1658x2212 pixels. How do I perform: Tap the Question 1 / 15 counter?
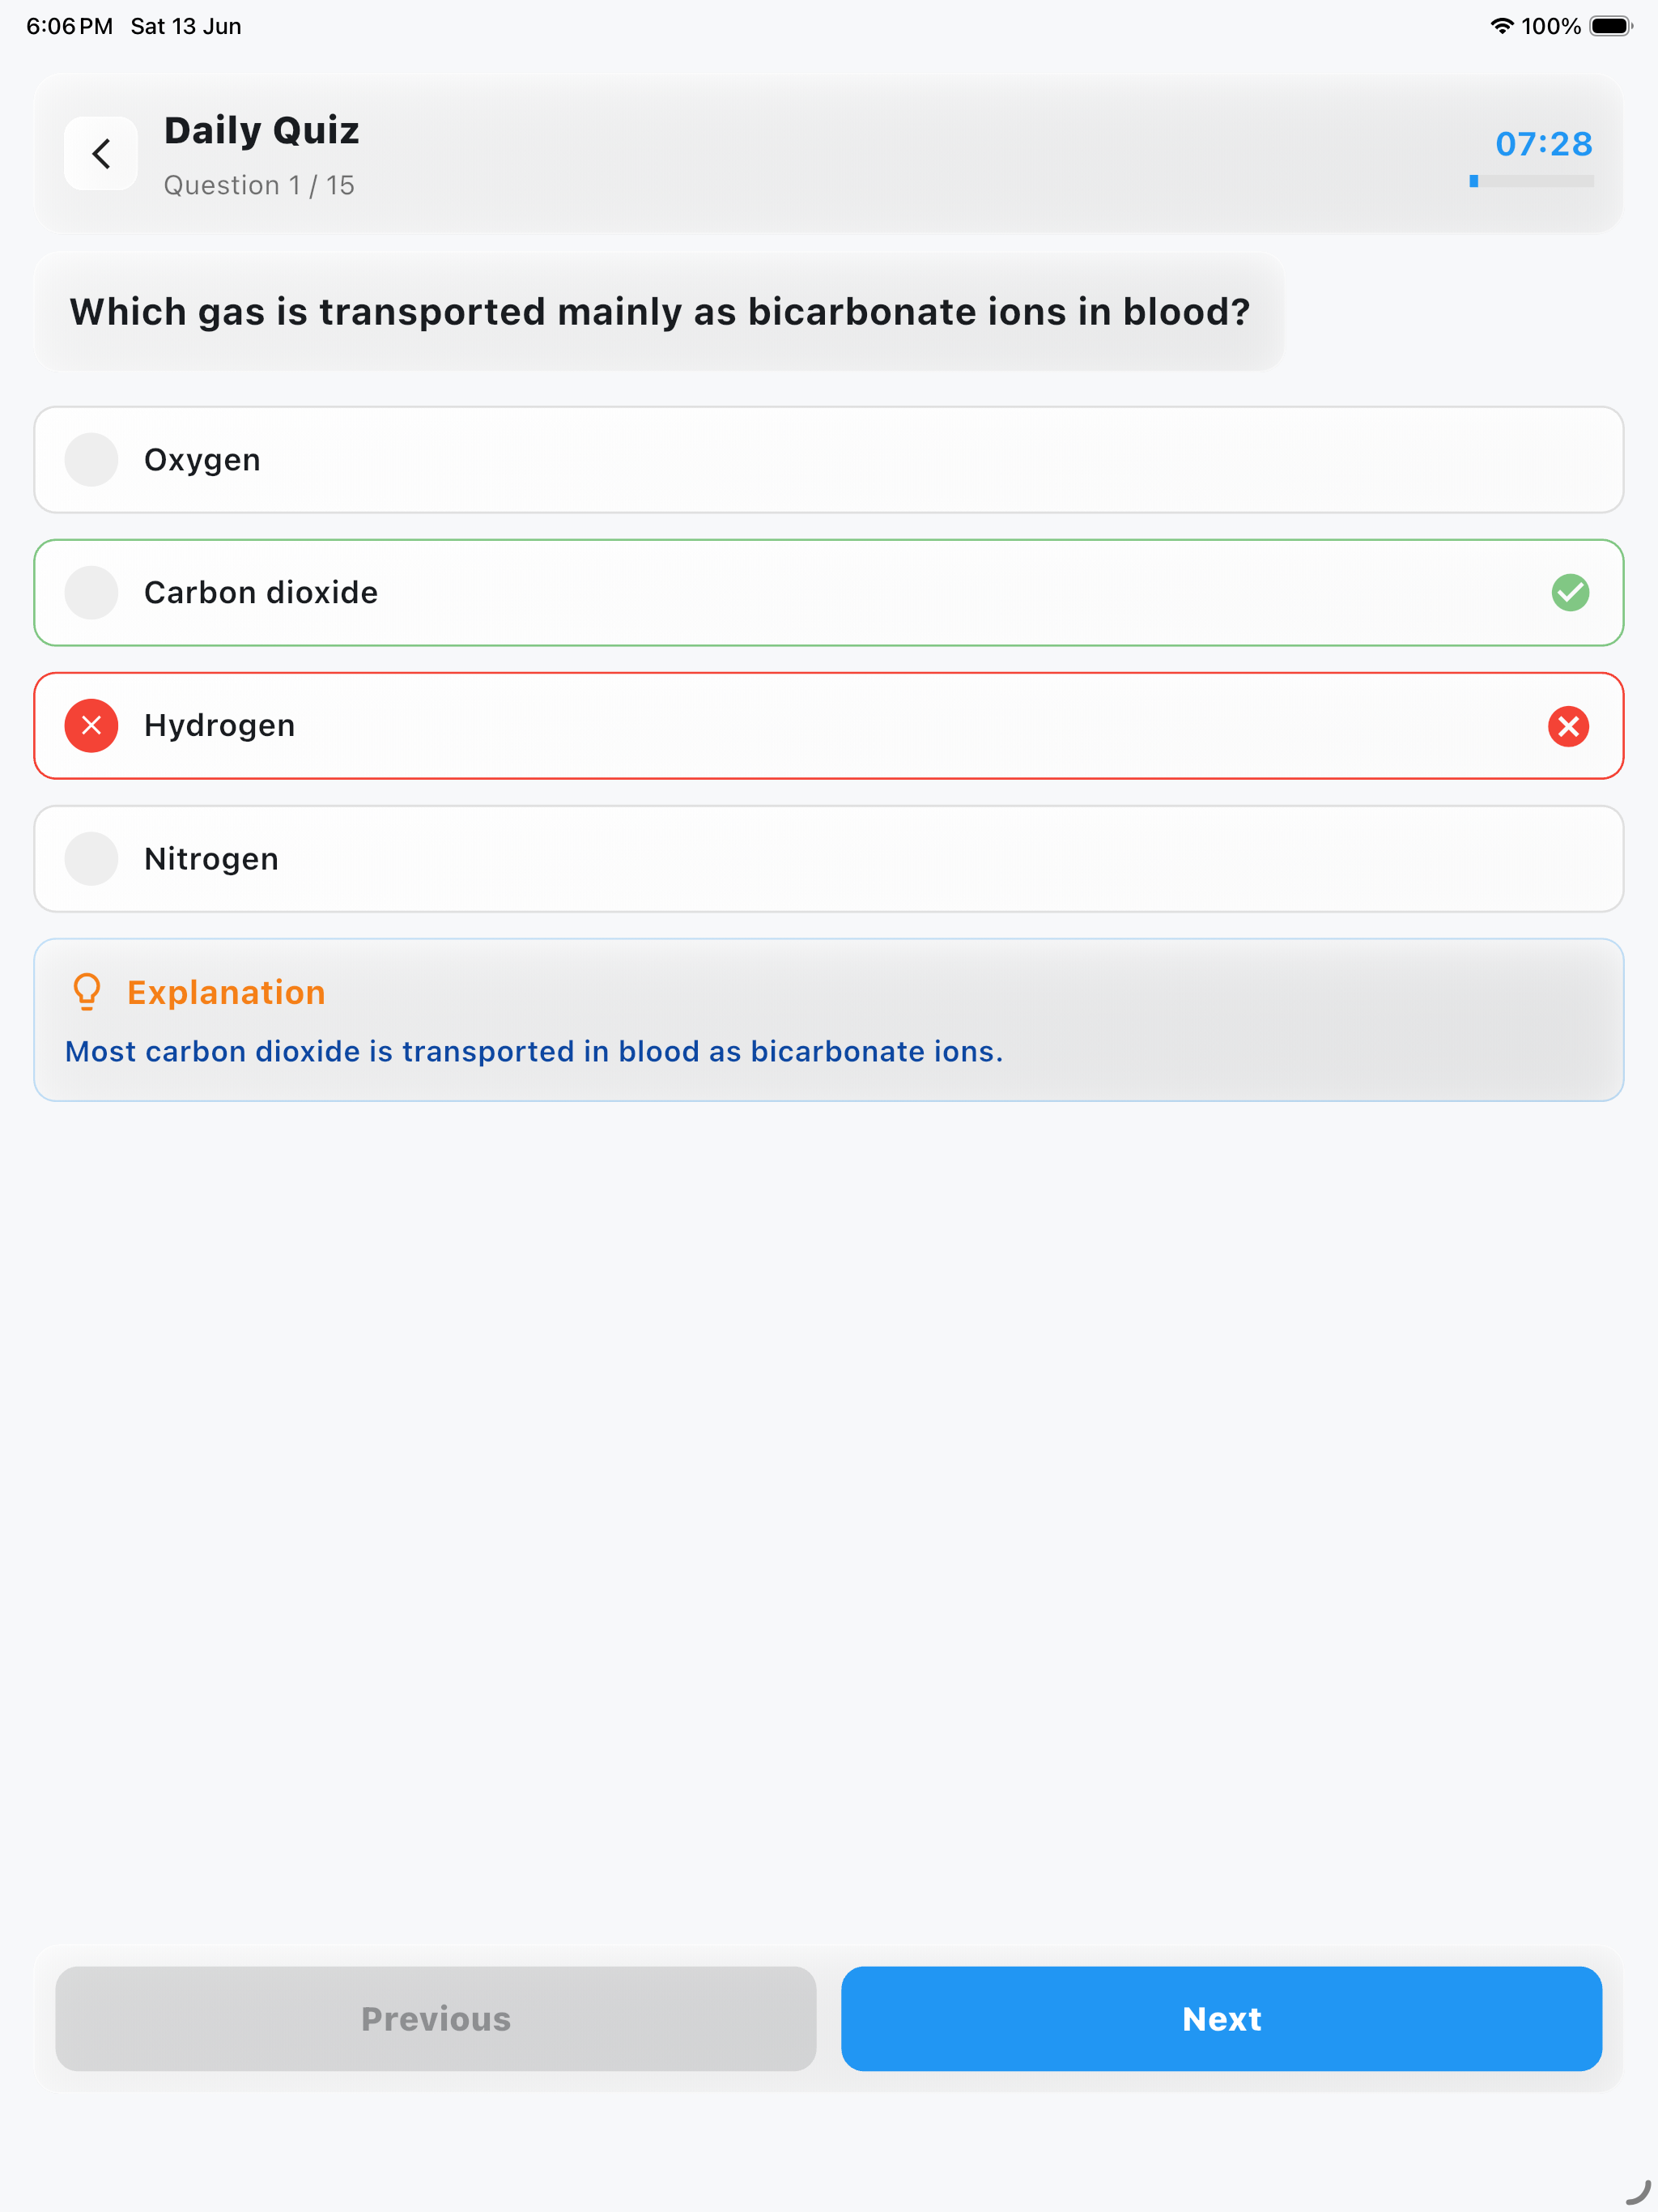(x=259, y=186)
